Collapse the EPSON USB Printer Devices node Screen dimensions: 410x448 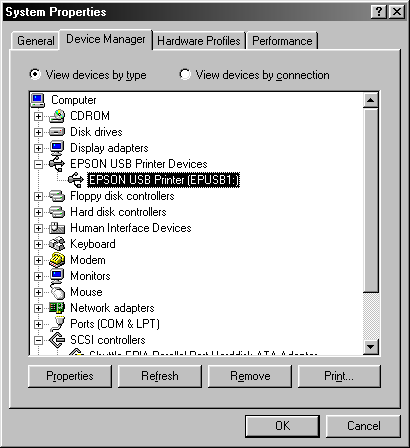pos(38,164)
